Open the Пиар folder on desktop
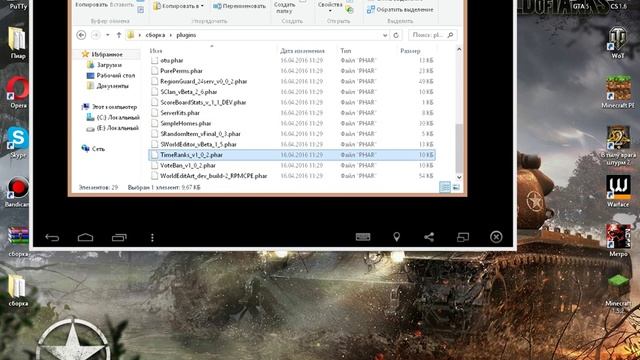This screenshot has width=640, height=360. pyautogui.click(x=18, y=43)
